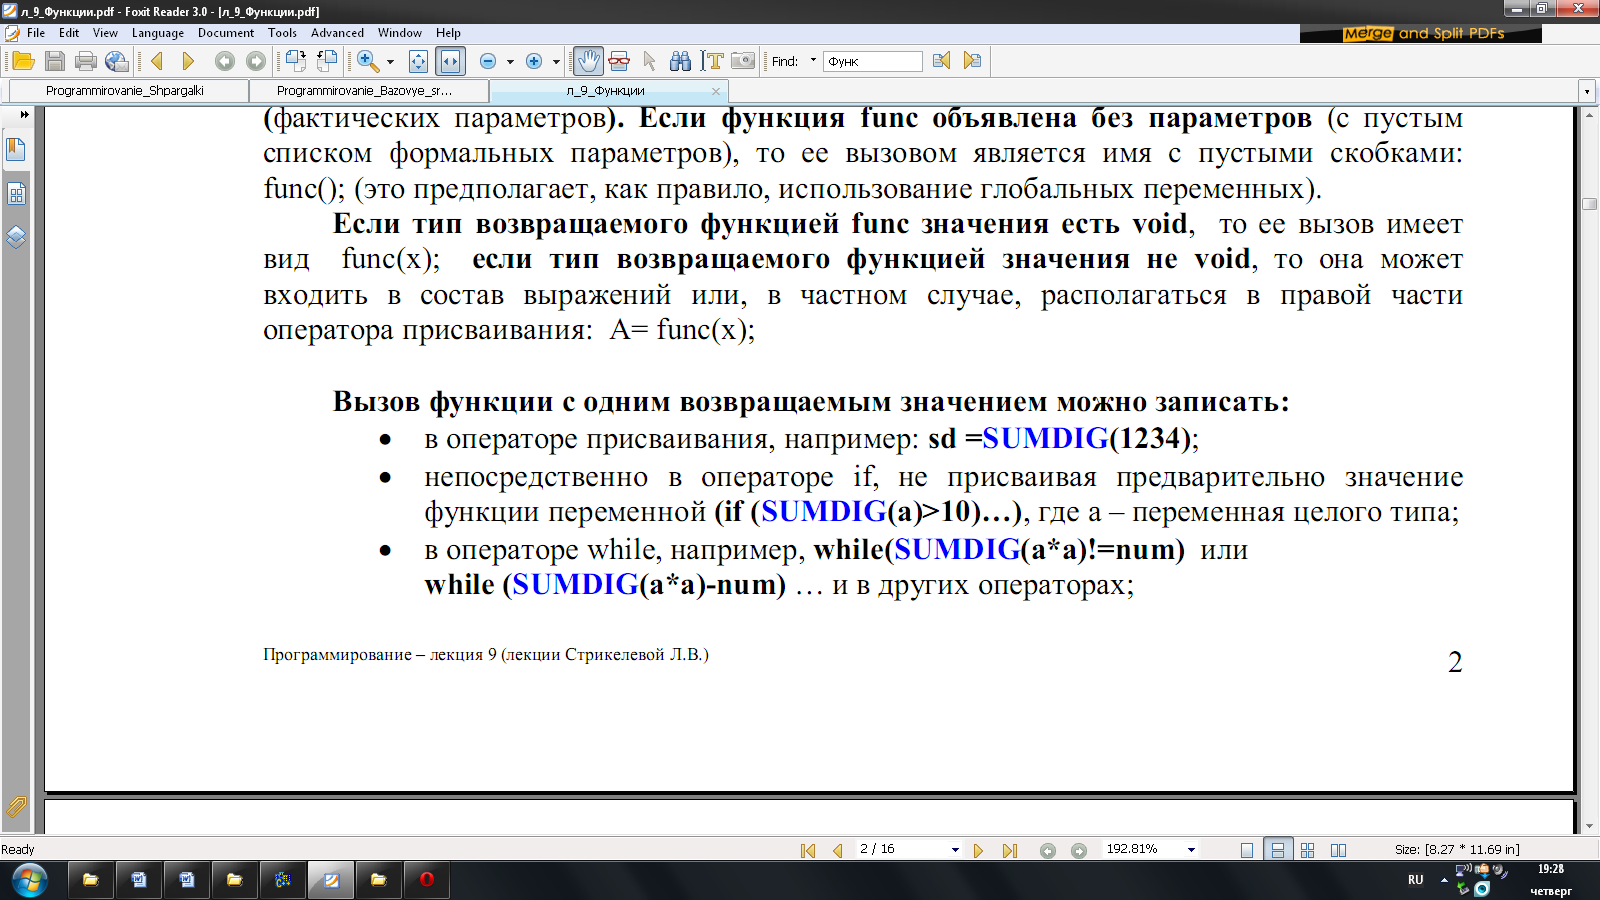Open the Window menu
This screenshot has height=900, width=1600.
[x=400, y=33]
